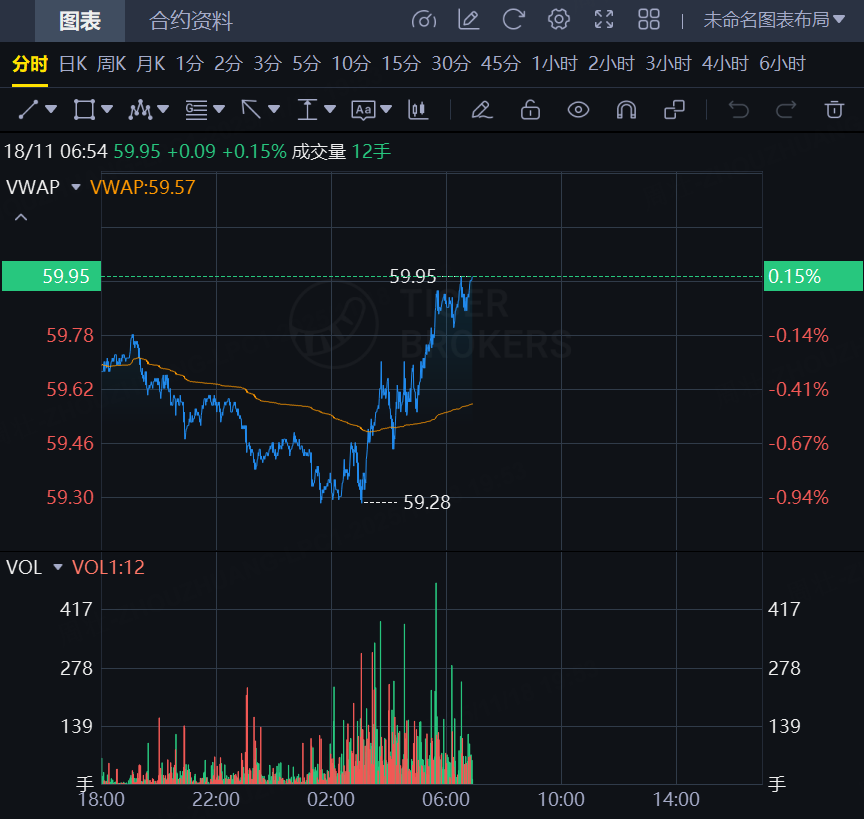The image size is (864, 819).
Task: Select the 15分 interval
Action: [x=401, y=64]
